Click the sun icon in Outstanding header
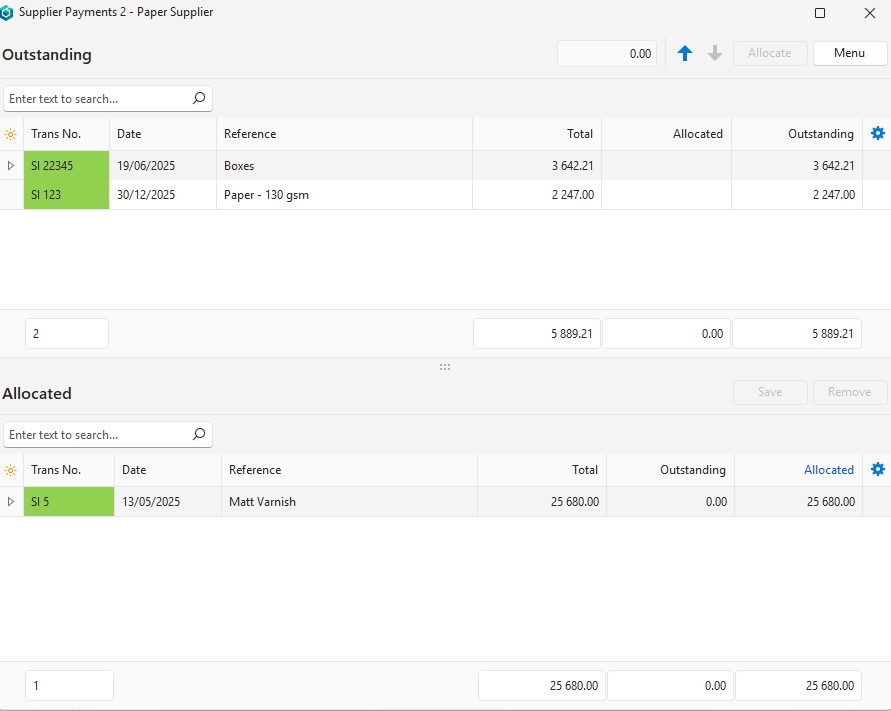 (x=11, y=134)
